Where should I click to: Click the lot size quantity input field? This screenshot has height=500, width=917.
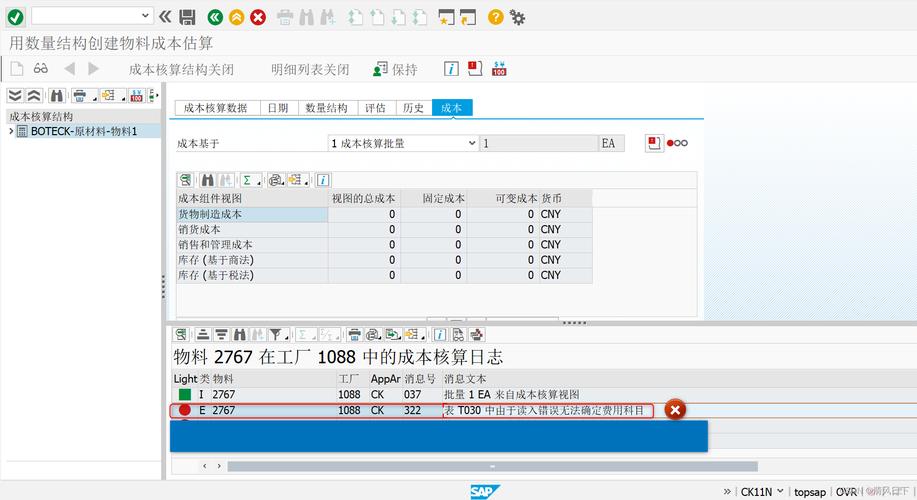click(539, 143)
